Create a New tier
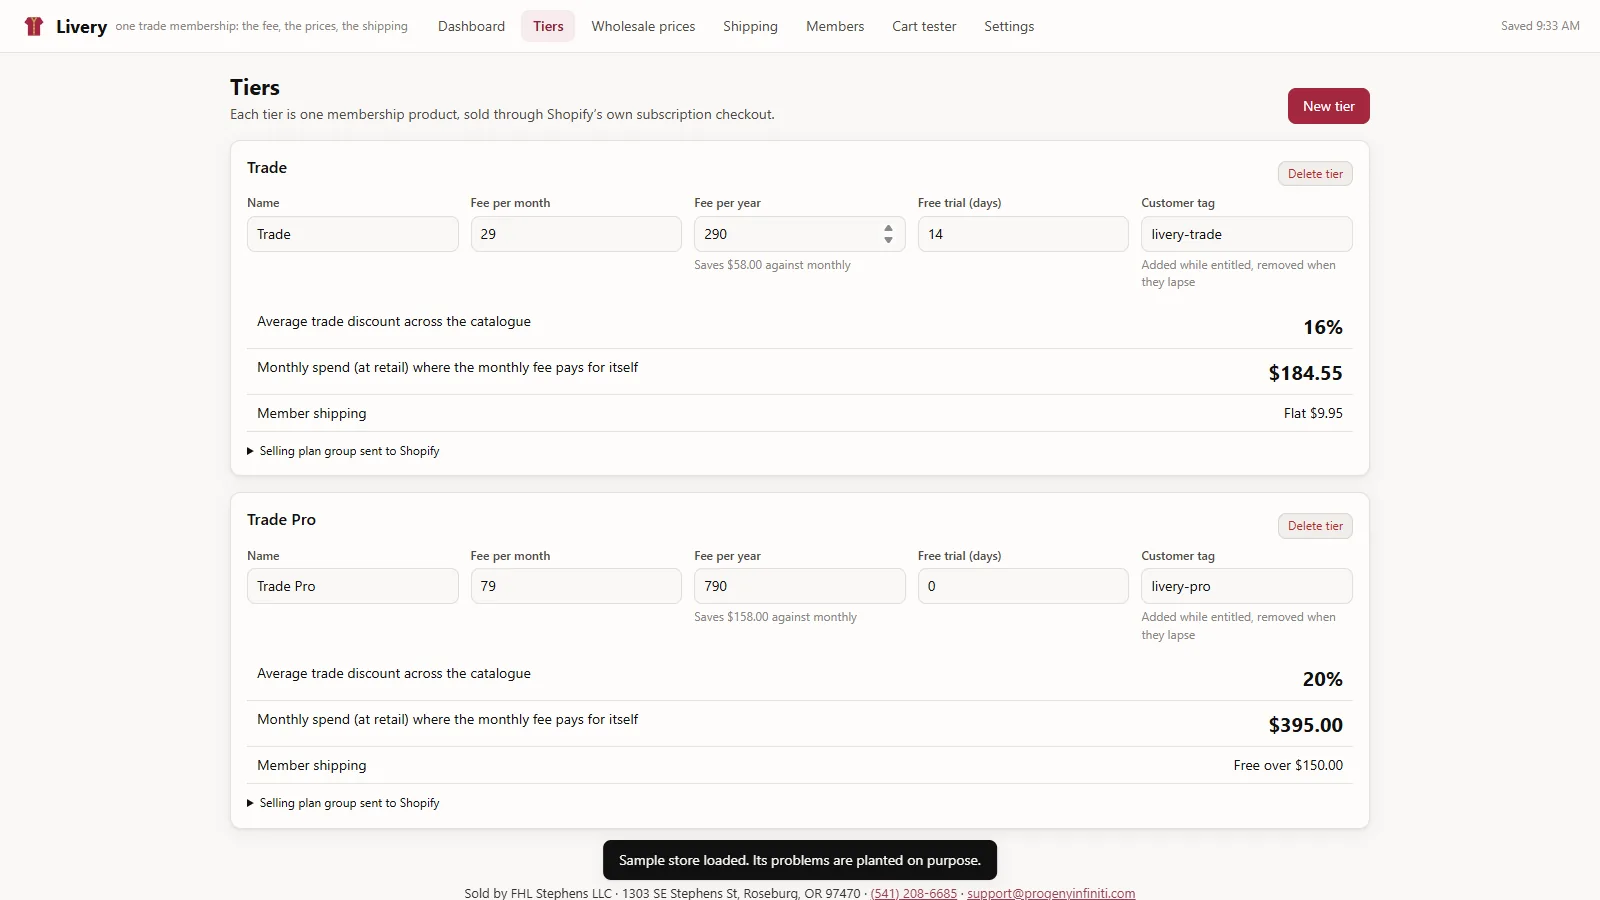The image size is (1600, 900). click(x=1328, y=106)
